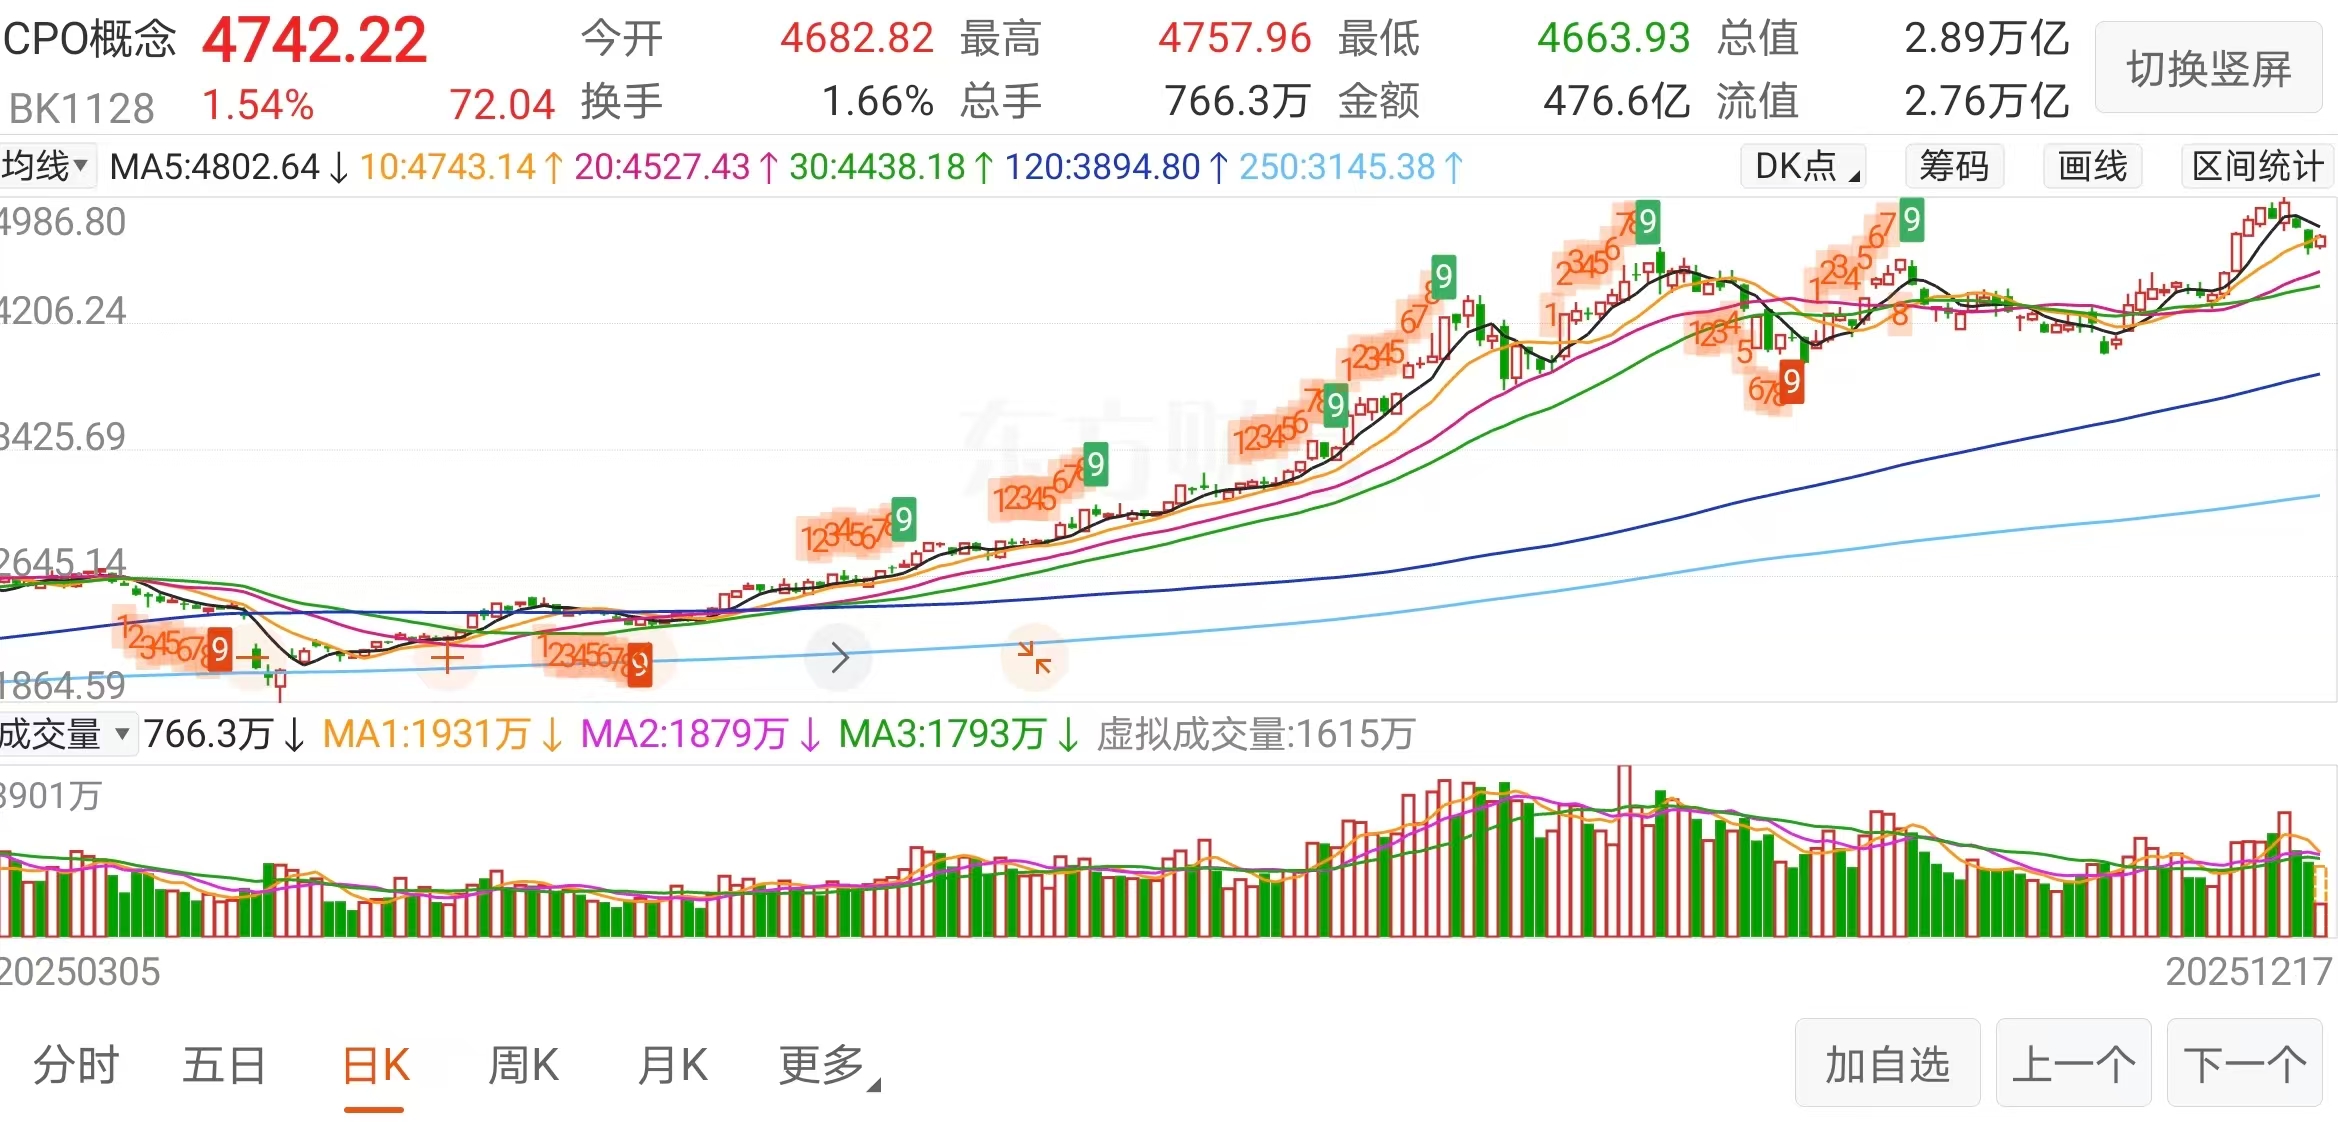Viewport: 2338px width, 1122px height.
Task: Click red 9 signal marker near 1864.59
Action: tap(220, 649)
